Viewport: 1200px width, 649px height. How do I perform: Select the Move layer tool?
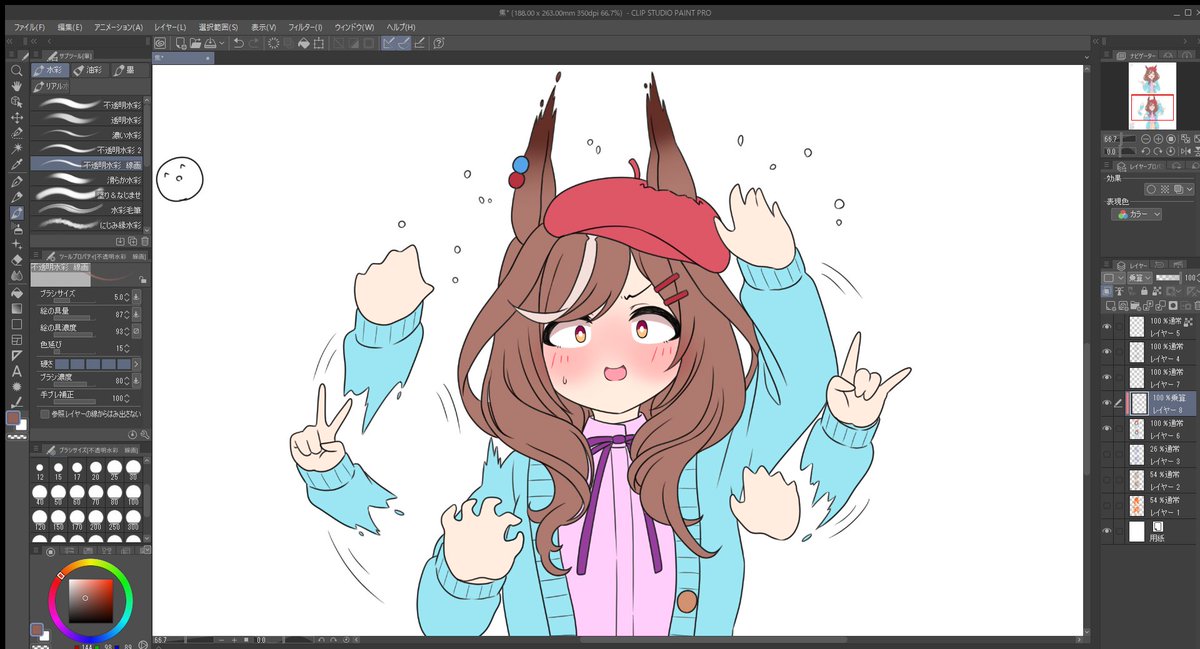(16, 118)
